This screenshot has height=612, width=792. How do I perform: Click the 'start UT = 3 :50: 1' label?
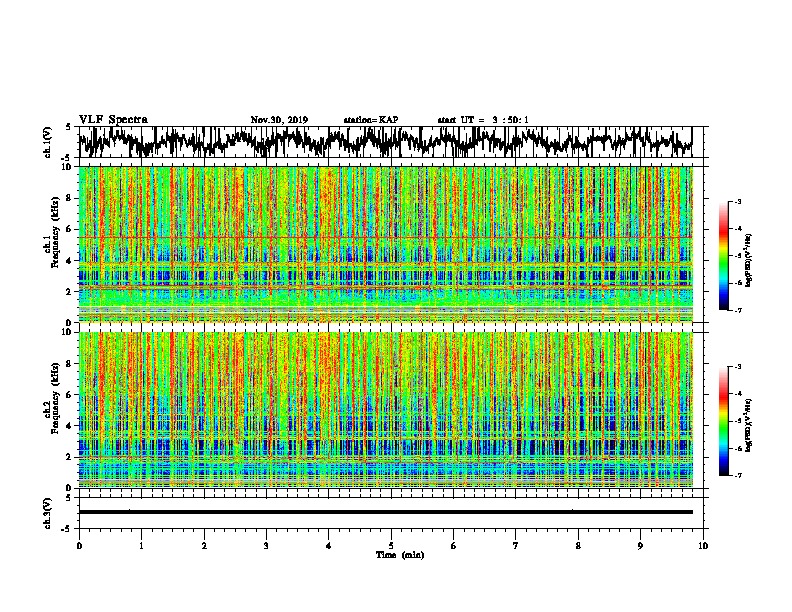(x=483, y=120)
